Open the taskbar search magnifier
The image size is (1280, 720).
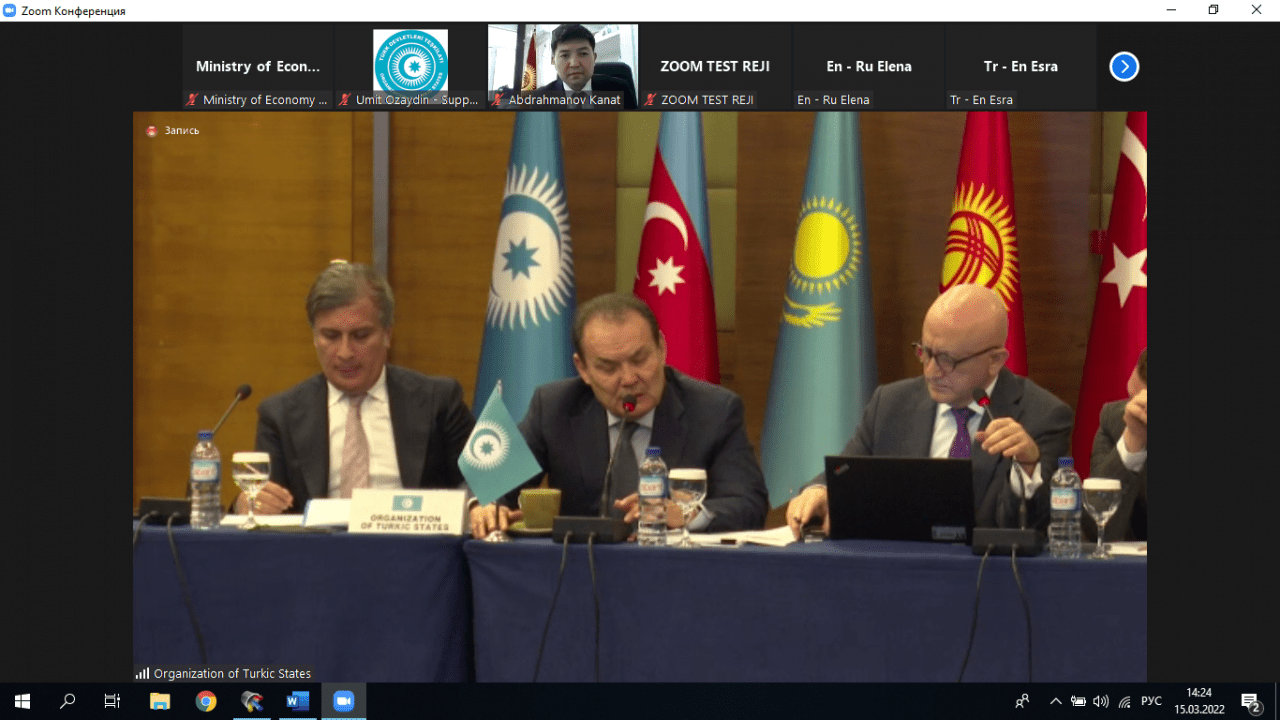click(67, 701)
